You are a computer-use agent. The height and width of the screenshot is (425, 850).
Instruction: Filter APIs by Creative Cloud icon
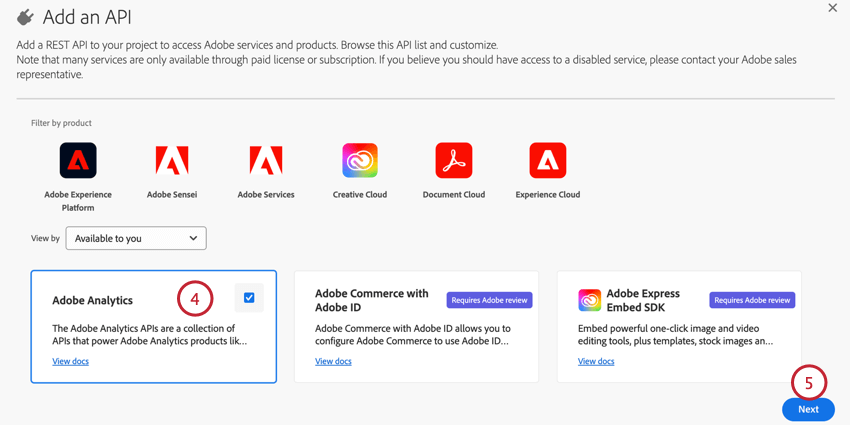click(360, 160)
